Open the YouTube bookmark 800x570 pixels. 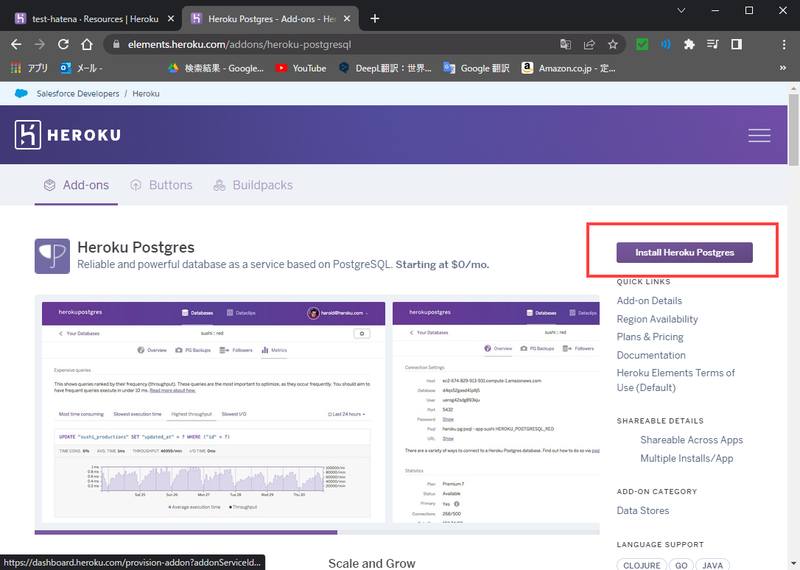click(x=301, y=68)
